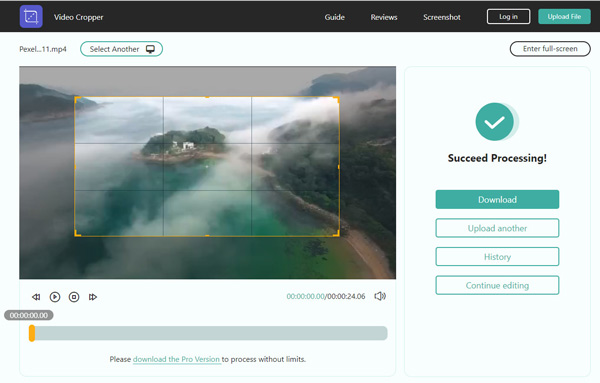This screenshot has width=600, height=383.
Task: Click the Upload another button
Action: click(497, 228)
